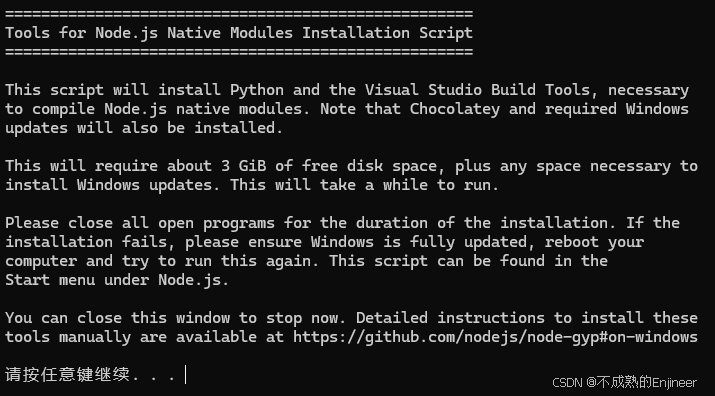
Task: Click the equals-sign separator below the title
Action: tap(239, 52)
